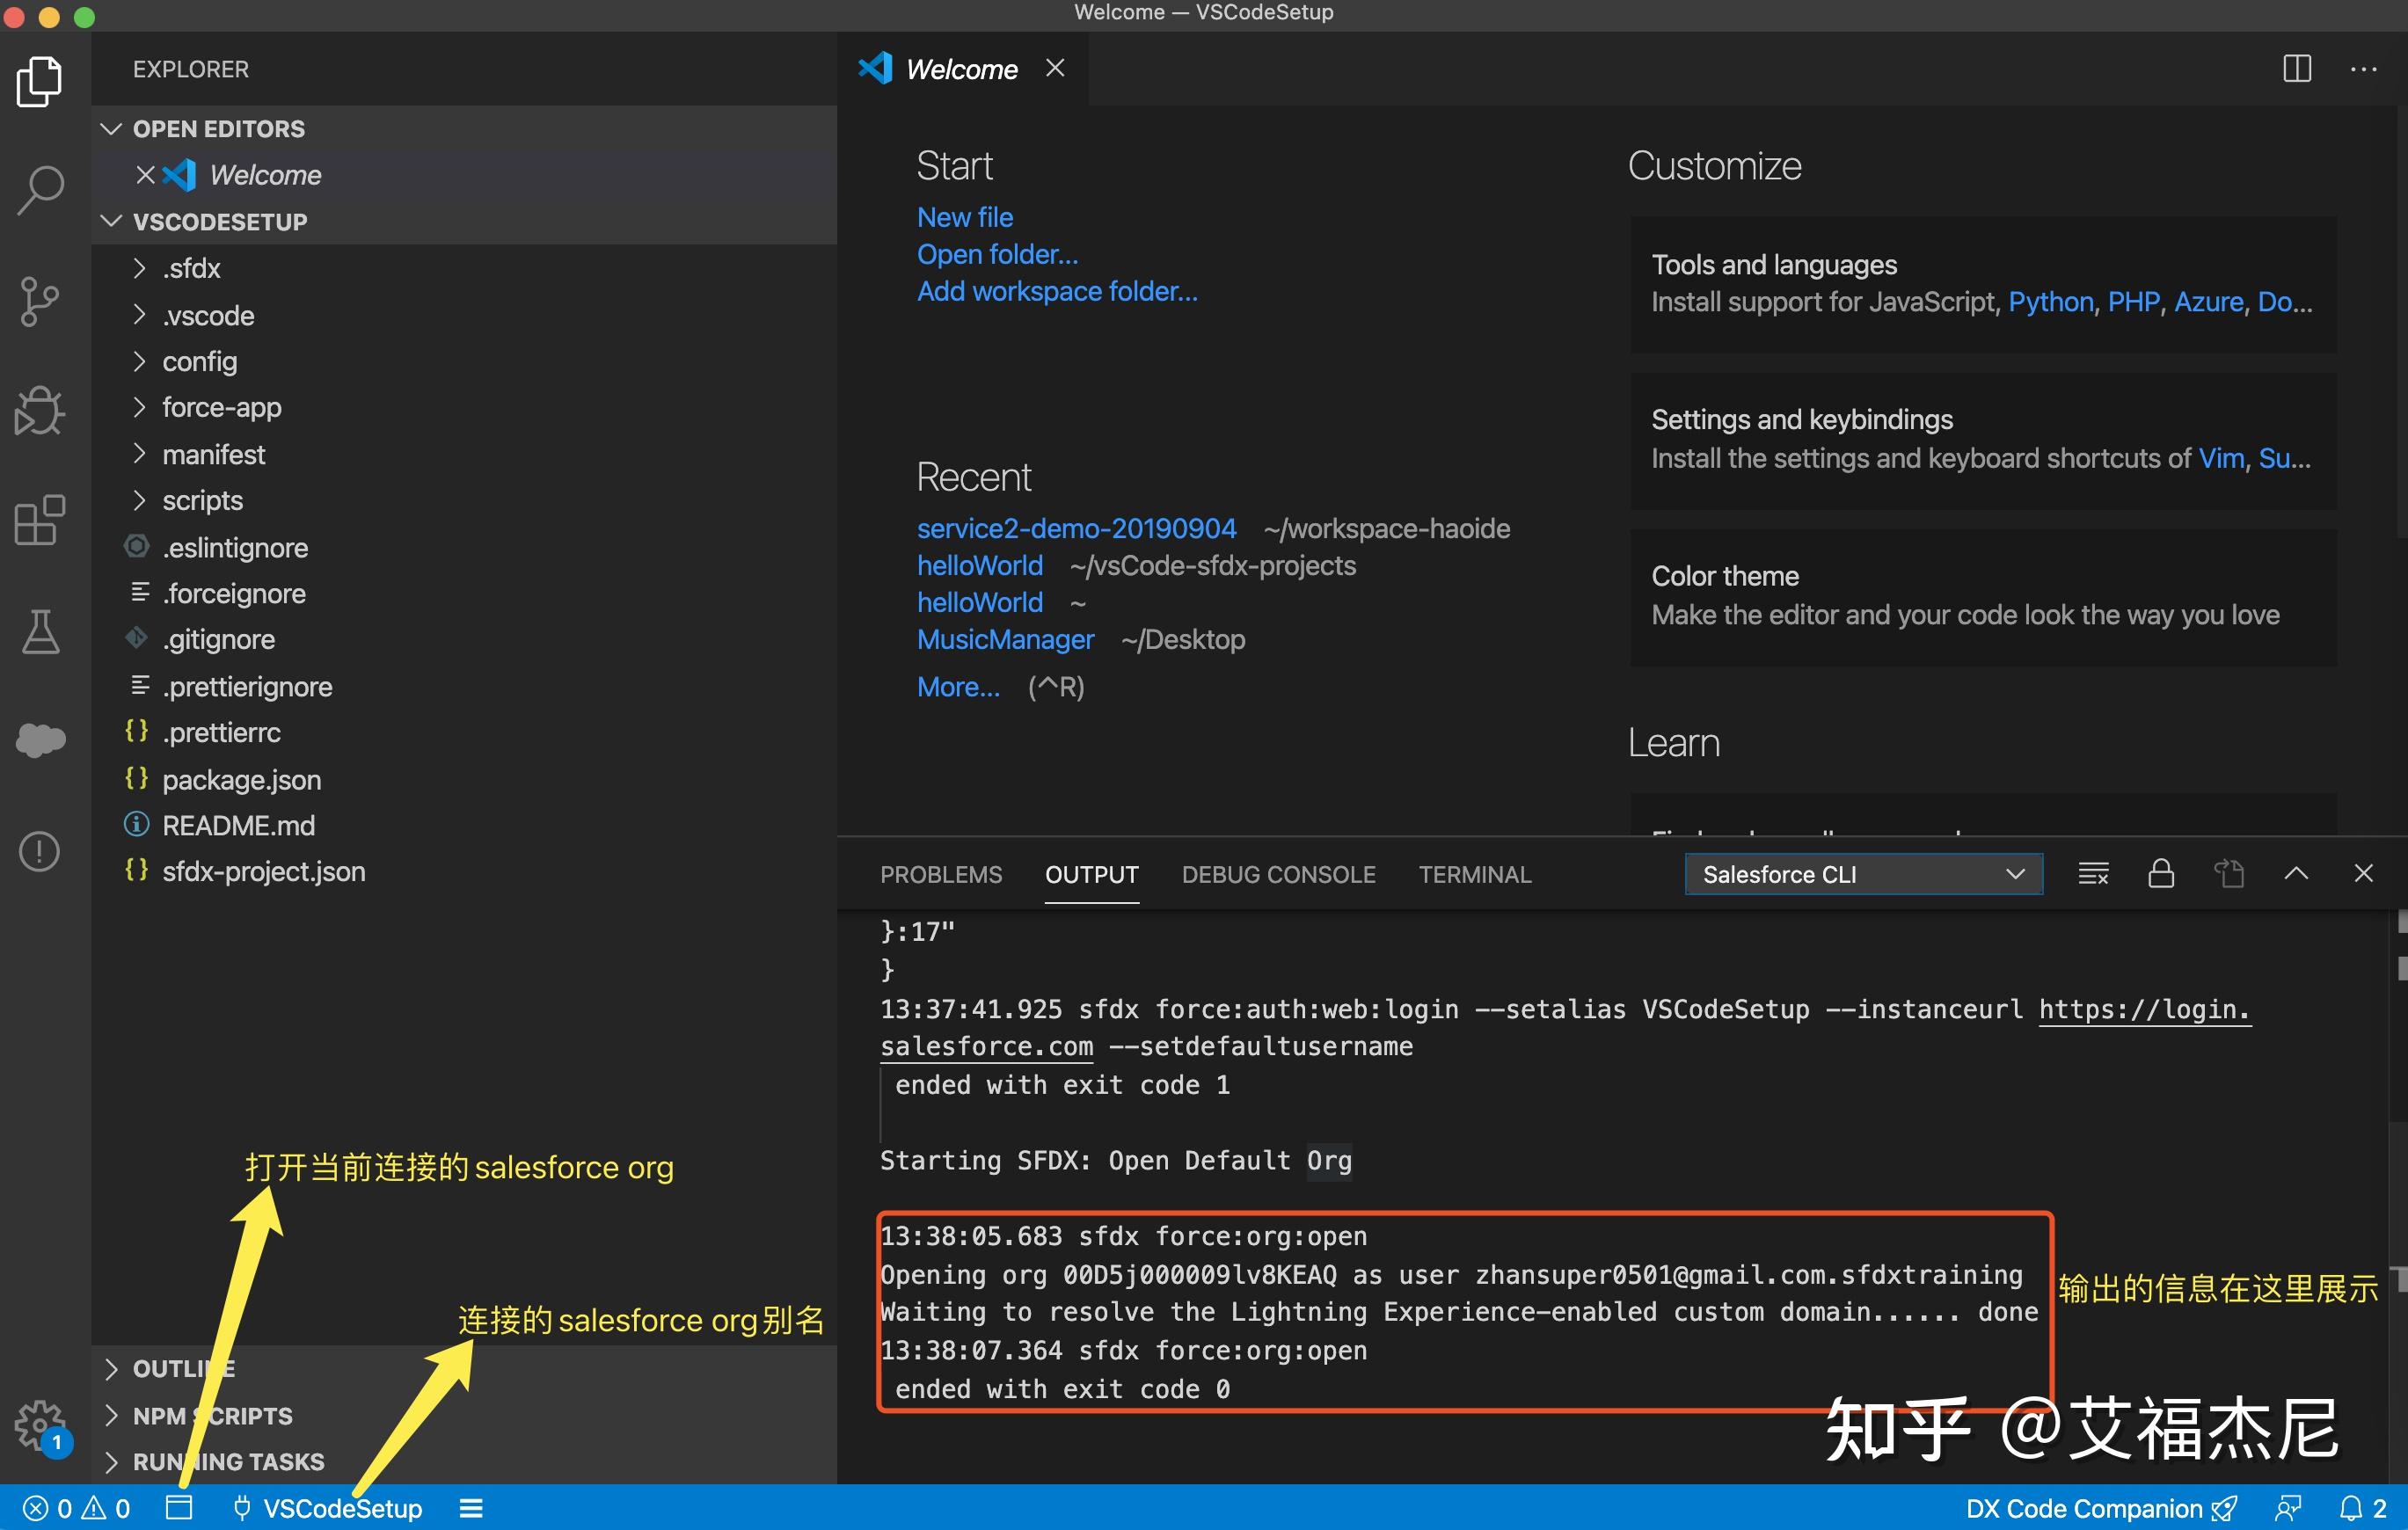Close the Welcome editor tab

(1055, 68)
